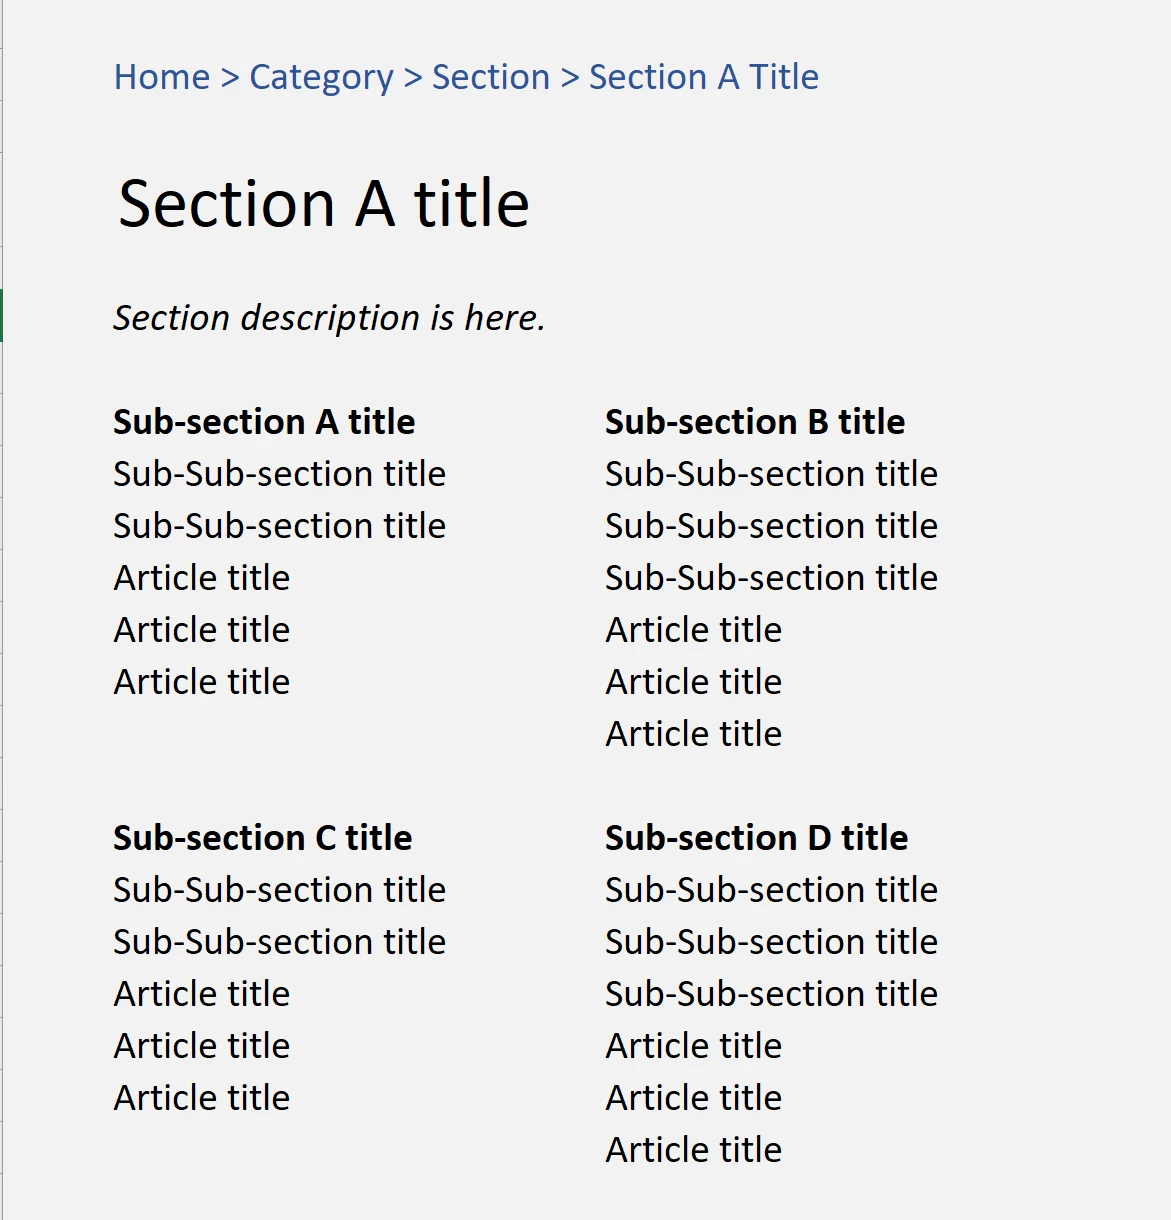The width and height of the screenshot is (1171, 1220).
Task: Click first Sub-Sub-section title under Sub-section D
Action: (771, 890)
